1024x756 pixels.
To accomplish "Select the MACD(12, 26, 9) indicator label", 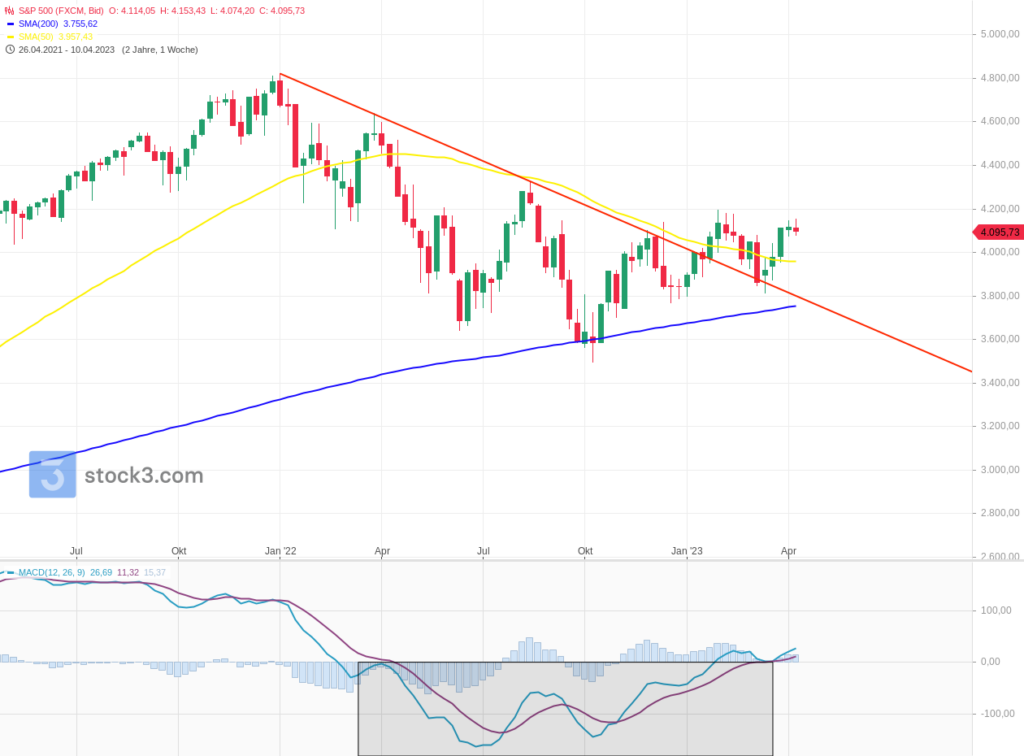I will point(52,573).
